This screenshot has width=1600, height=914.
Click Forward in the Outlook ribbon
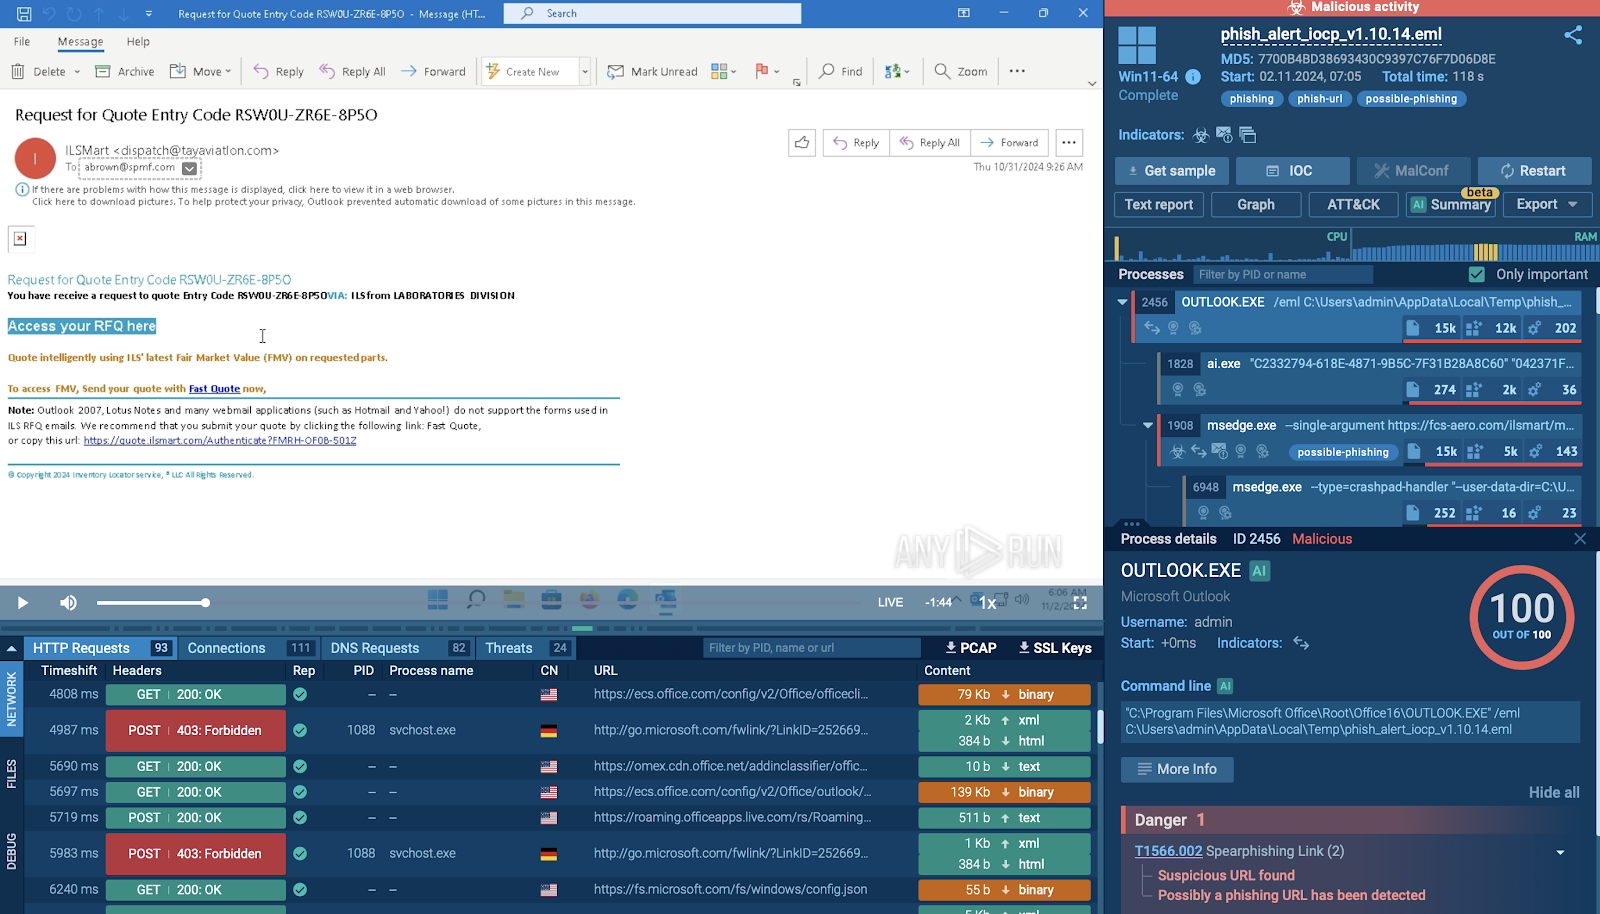click(433, 71)
